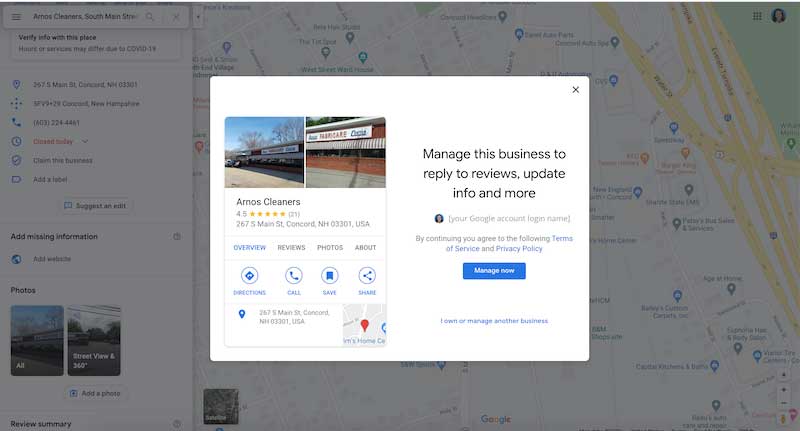
Task: Click the blue location pin beside card address
Action: point(242,314)
